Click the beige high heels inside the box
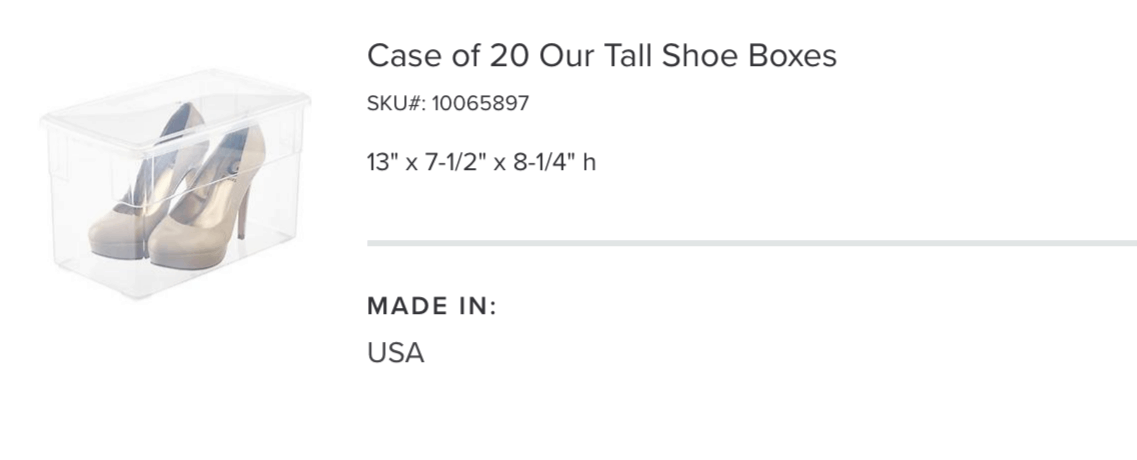This screenshot has height=460, width=1137. tap(178, 187)
